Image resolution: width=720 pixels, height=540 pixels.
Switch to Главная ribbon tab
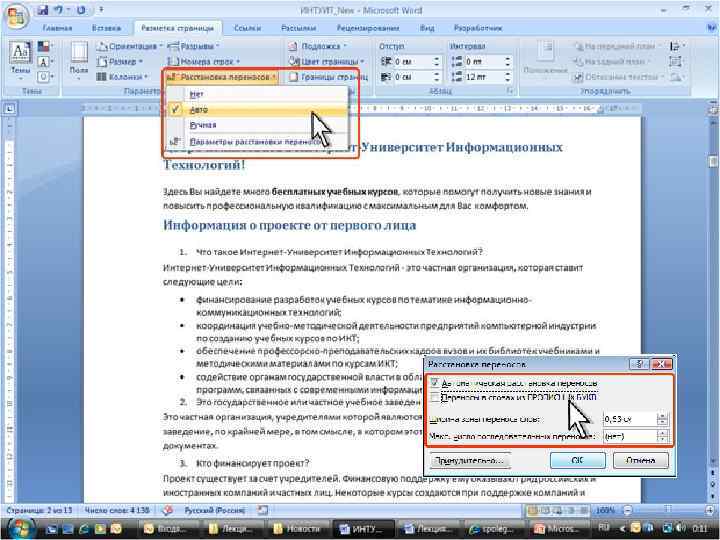[x=57, y=28]
